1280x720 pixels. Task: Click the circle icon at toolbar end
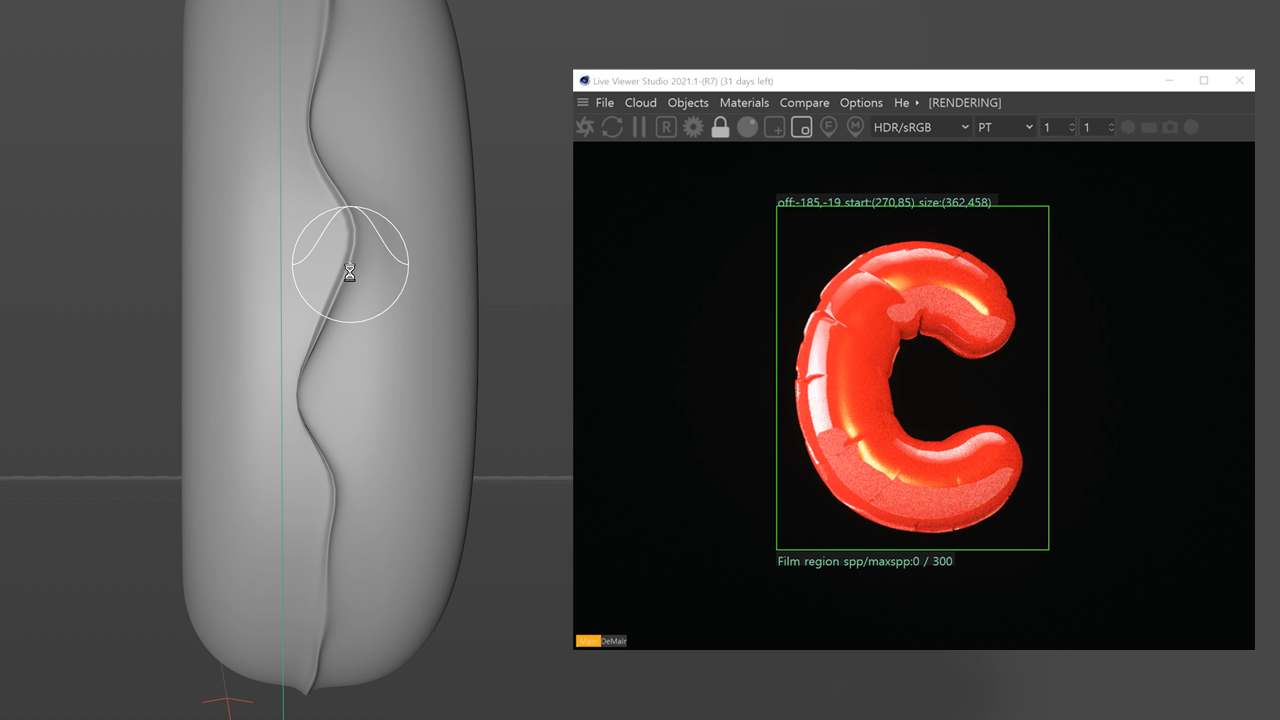[1191, 127]
